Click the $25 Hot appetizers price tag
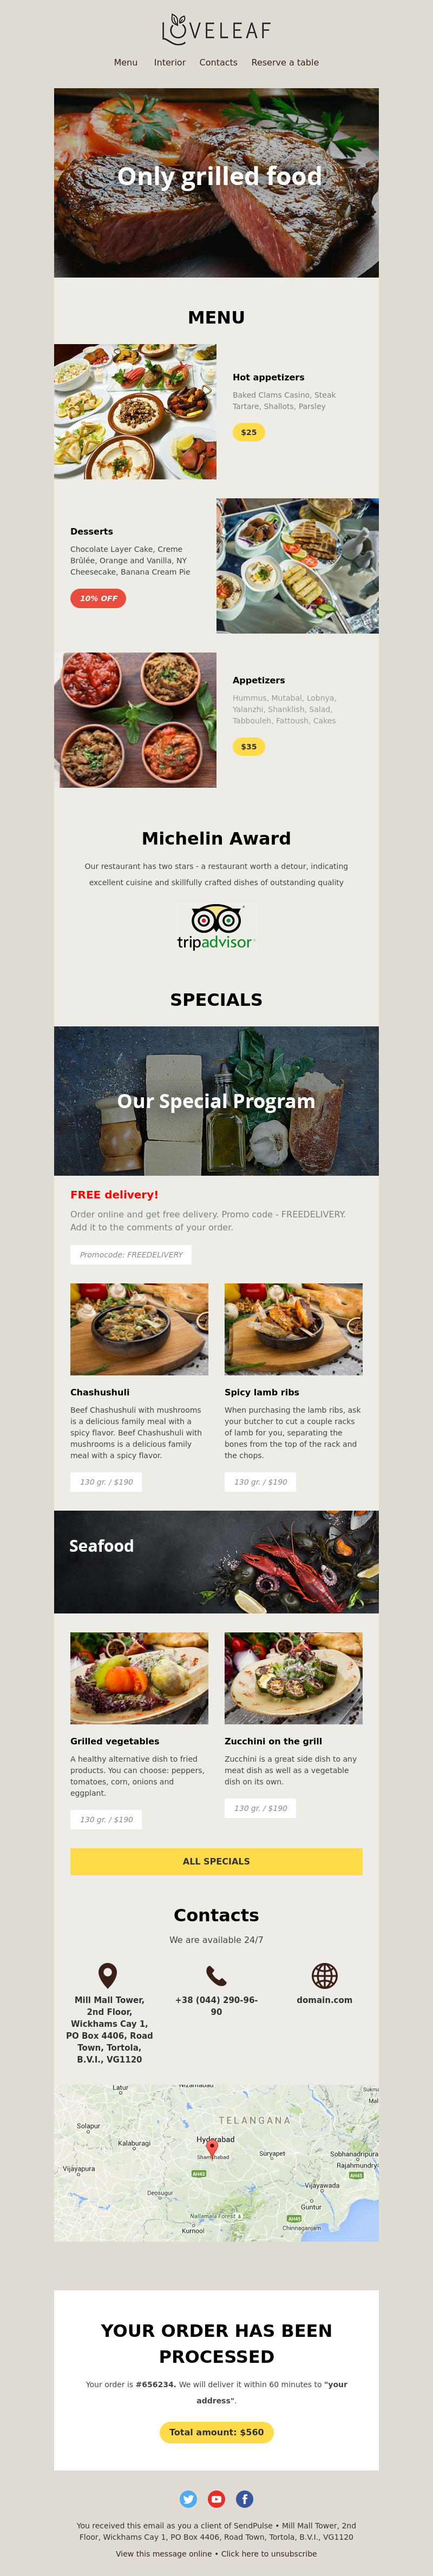The width and height of the screenshot is (433, 2576). 249,432
